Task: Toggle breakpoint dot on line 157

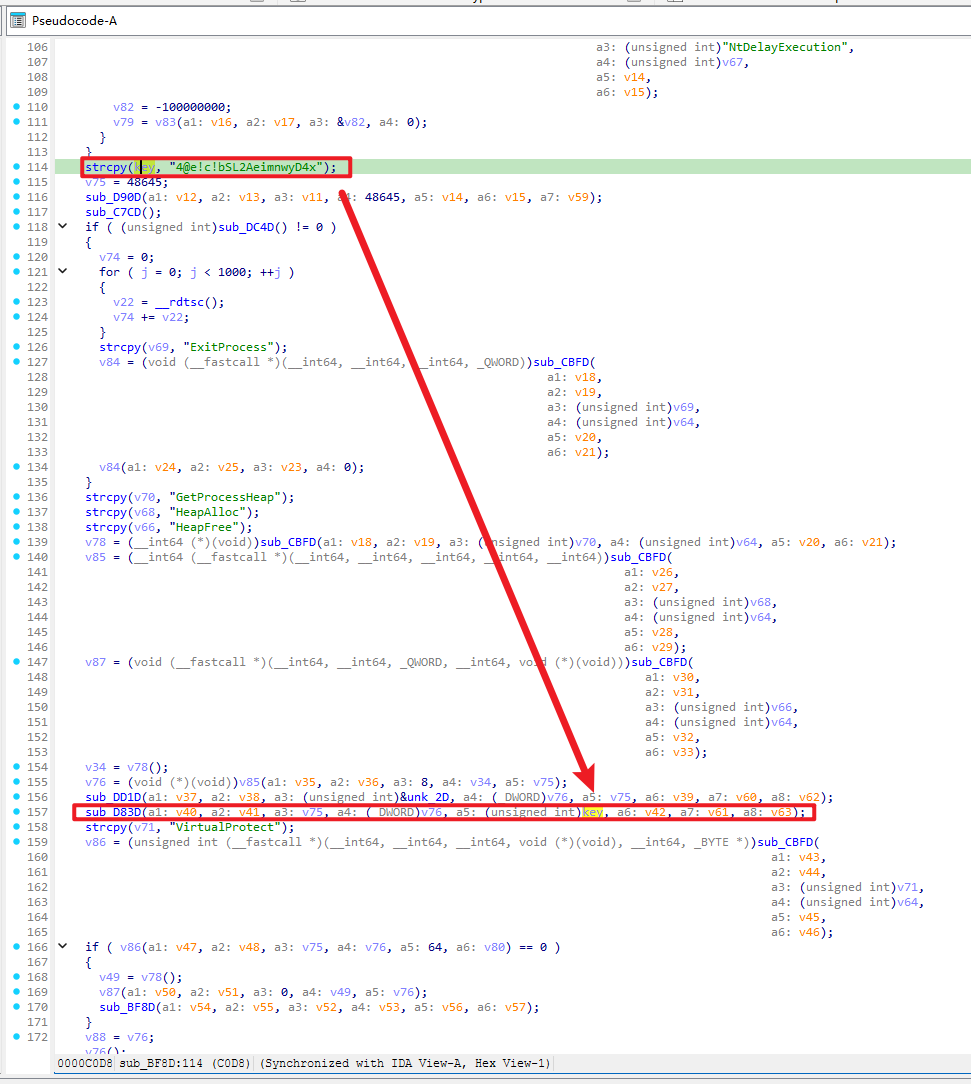Action: (17, 812)
